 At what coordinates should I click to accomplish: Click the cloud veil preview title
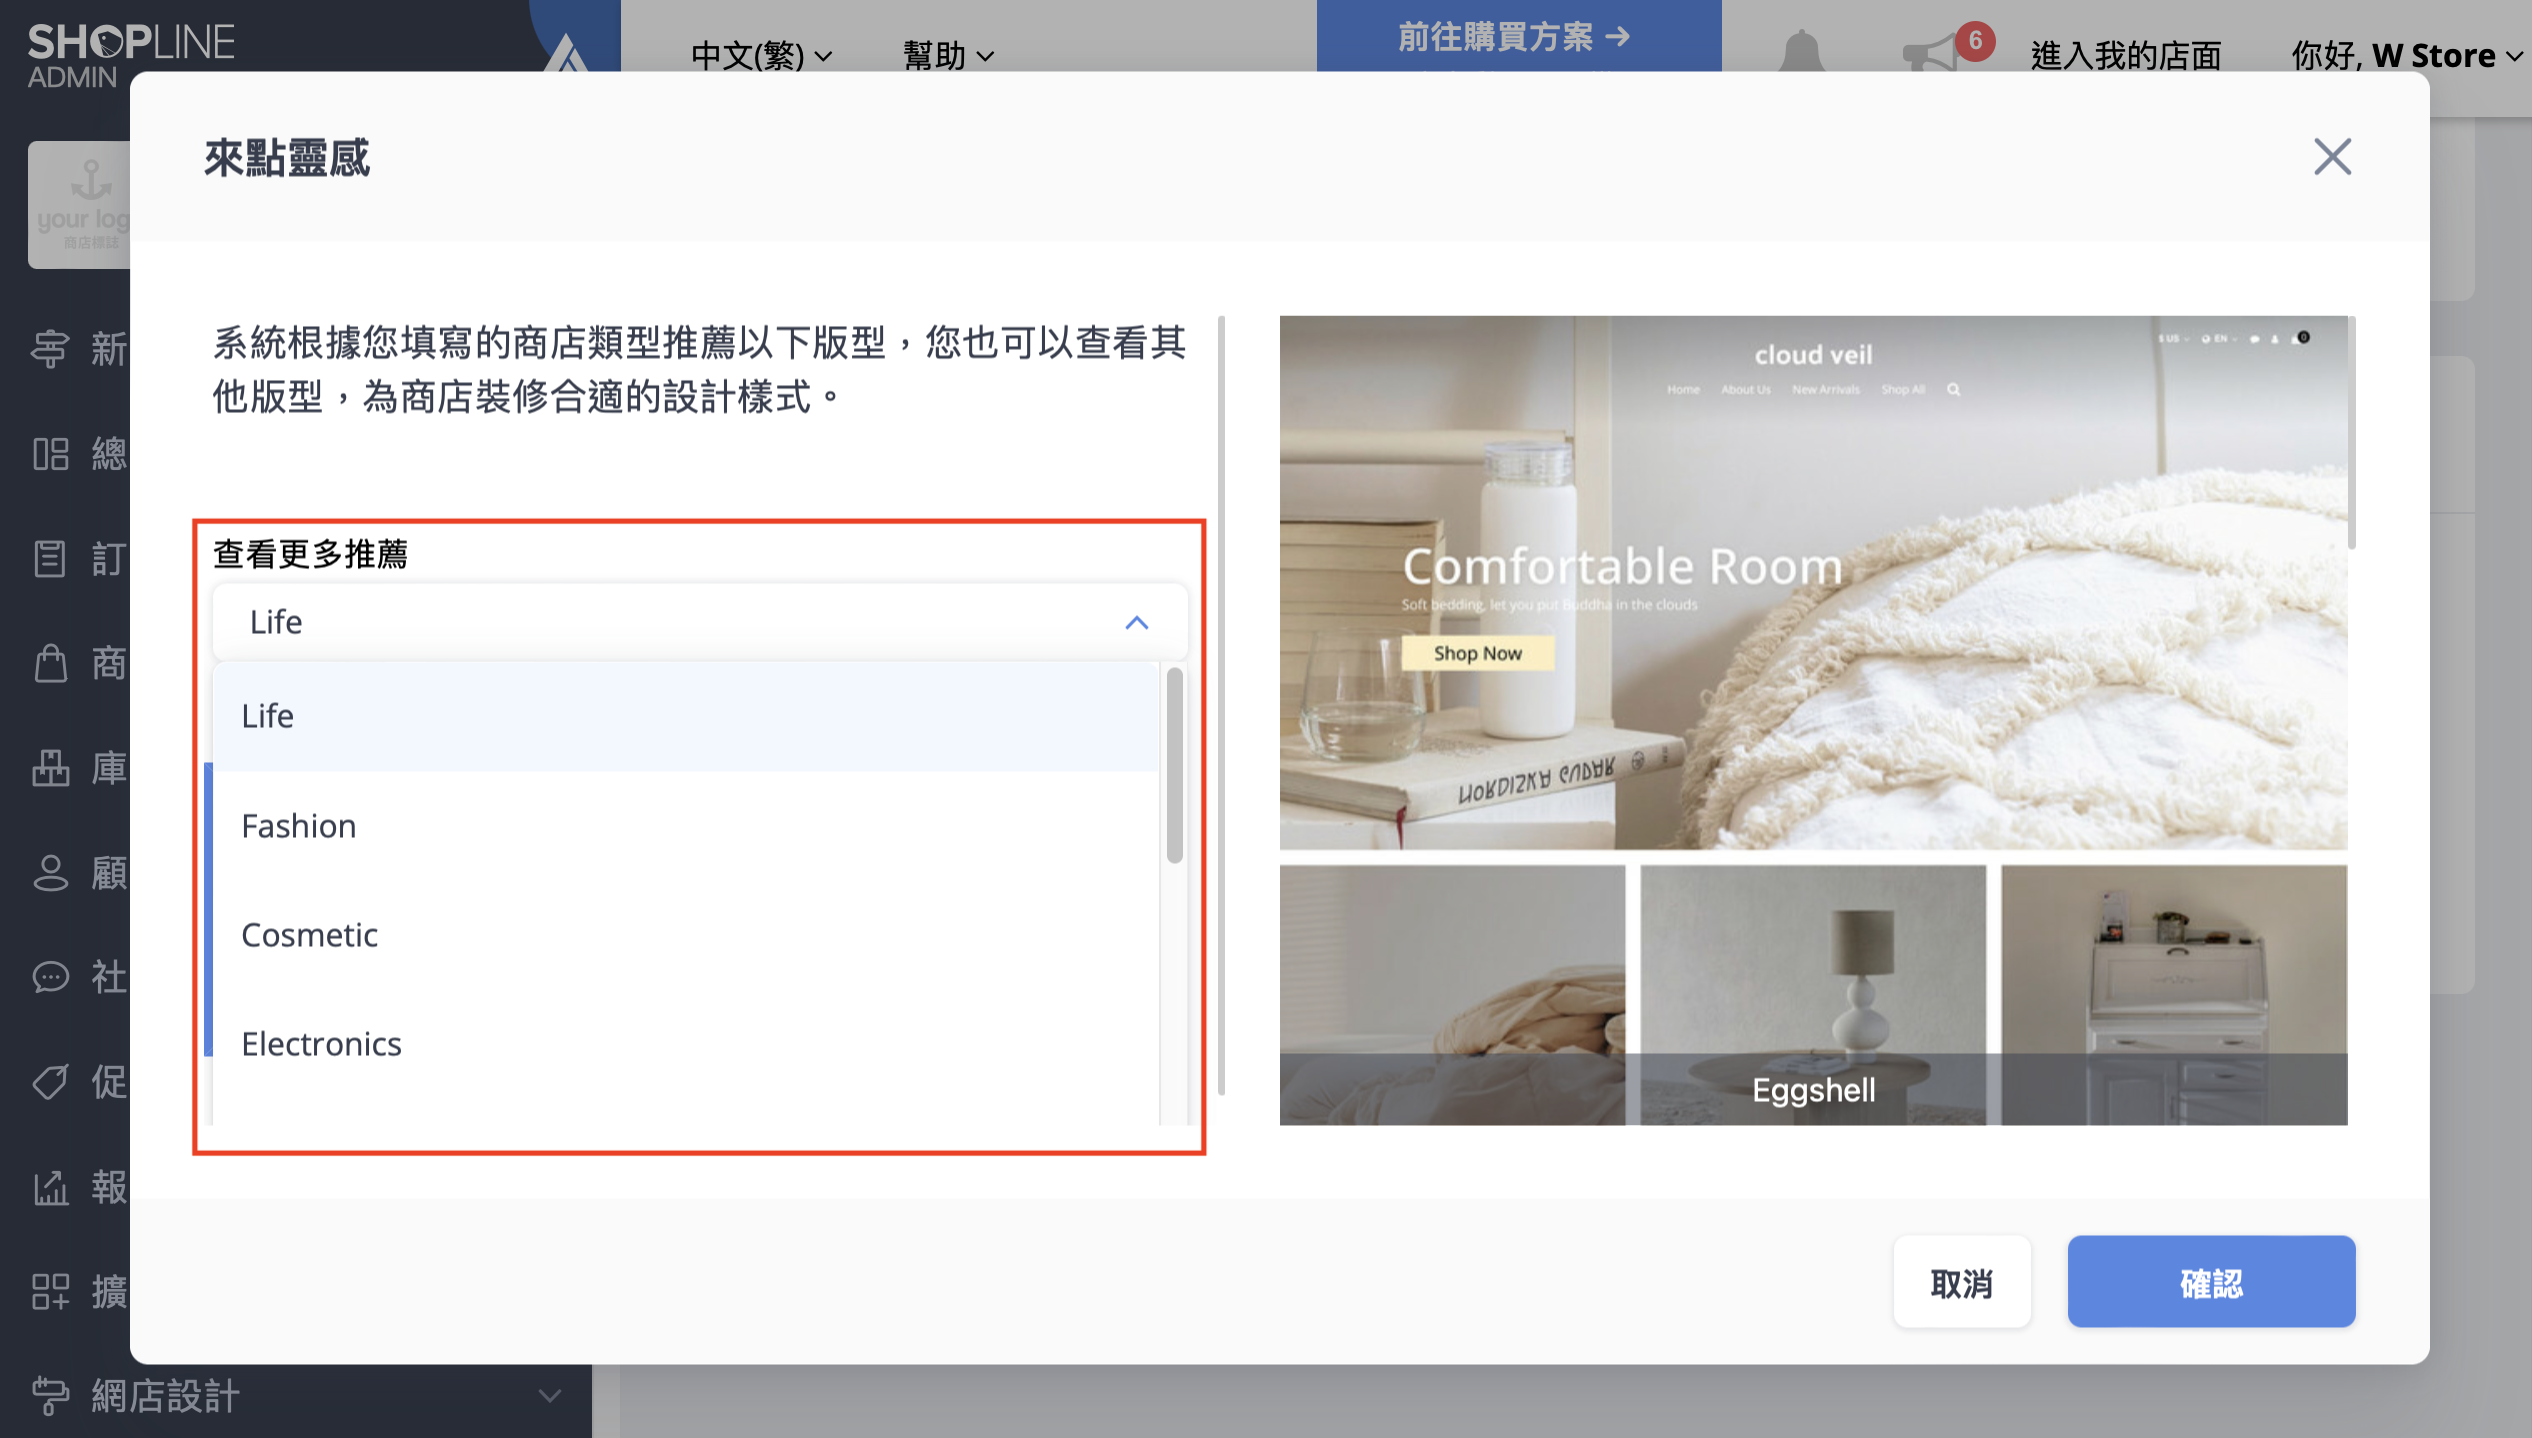1813,355
